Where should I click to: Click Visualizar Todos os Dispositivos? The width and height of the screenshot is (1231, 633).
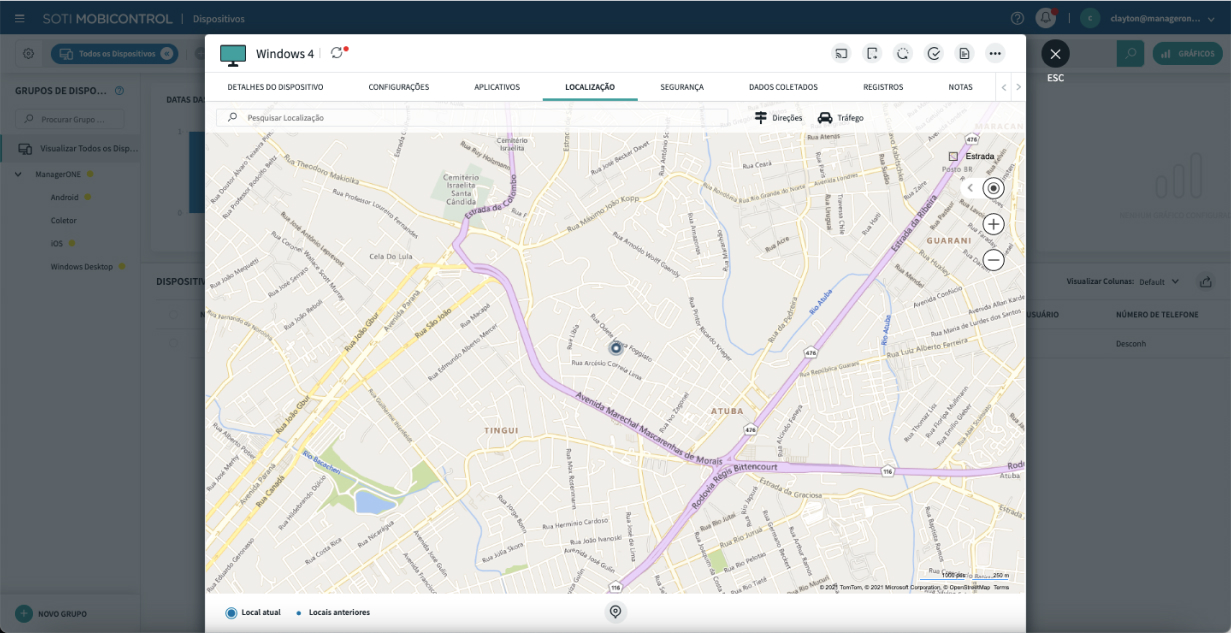pyautogui.click(x=79, y=148)
